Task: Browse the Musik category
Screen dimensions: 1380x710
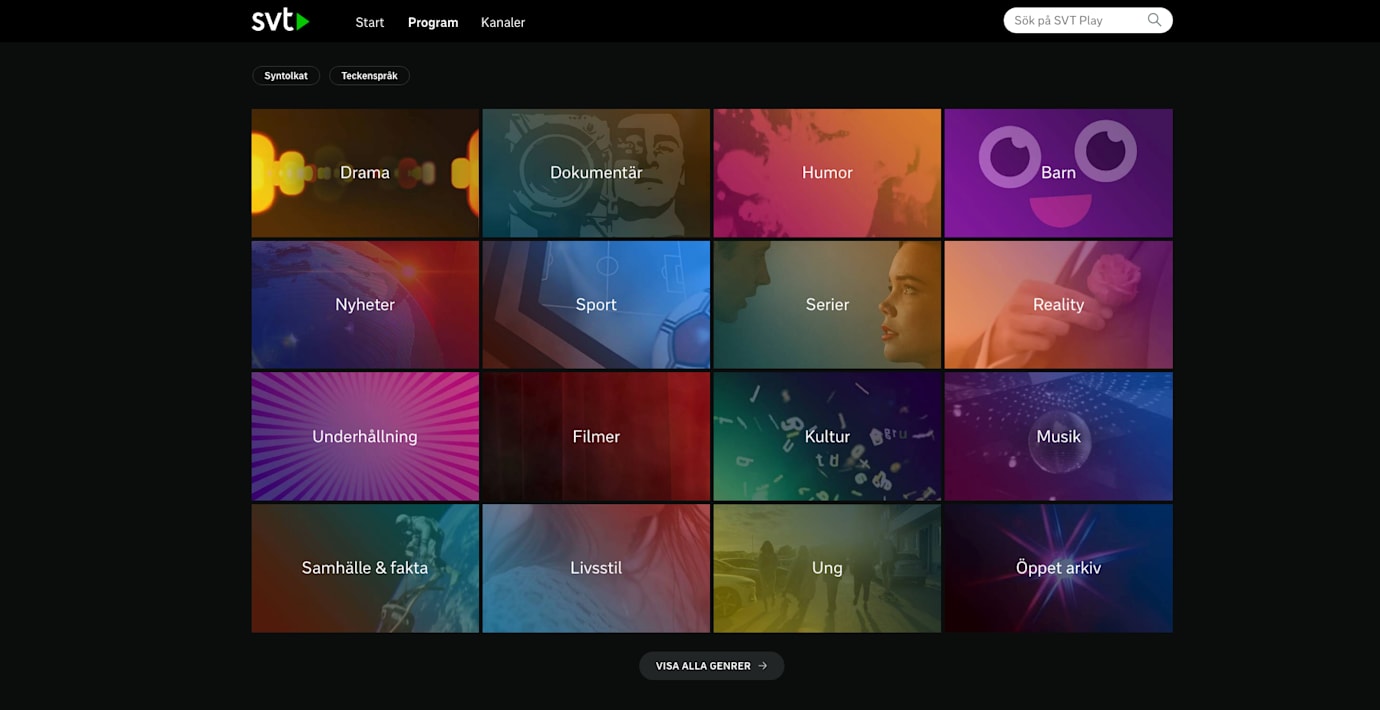Action: click(x=1058, y=437)
